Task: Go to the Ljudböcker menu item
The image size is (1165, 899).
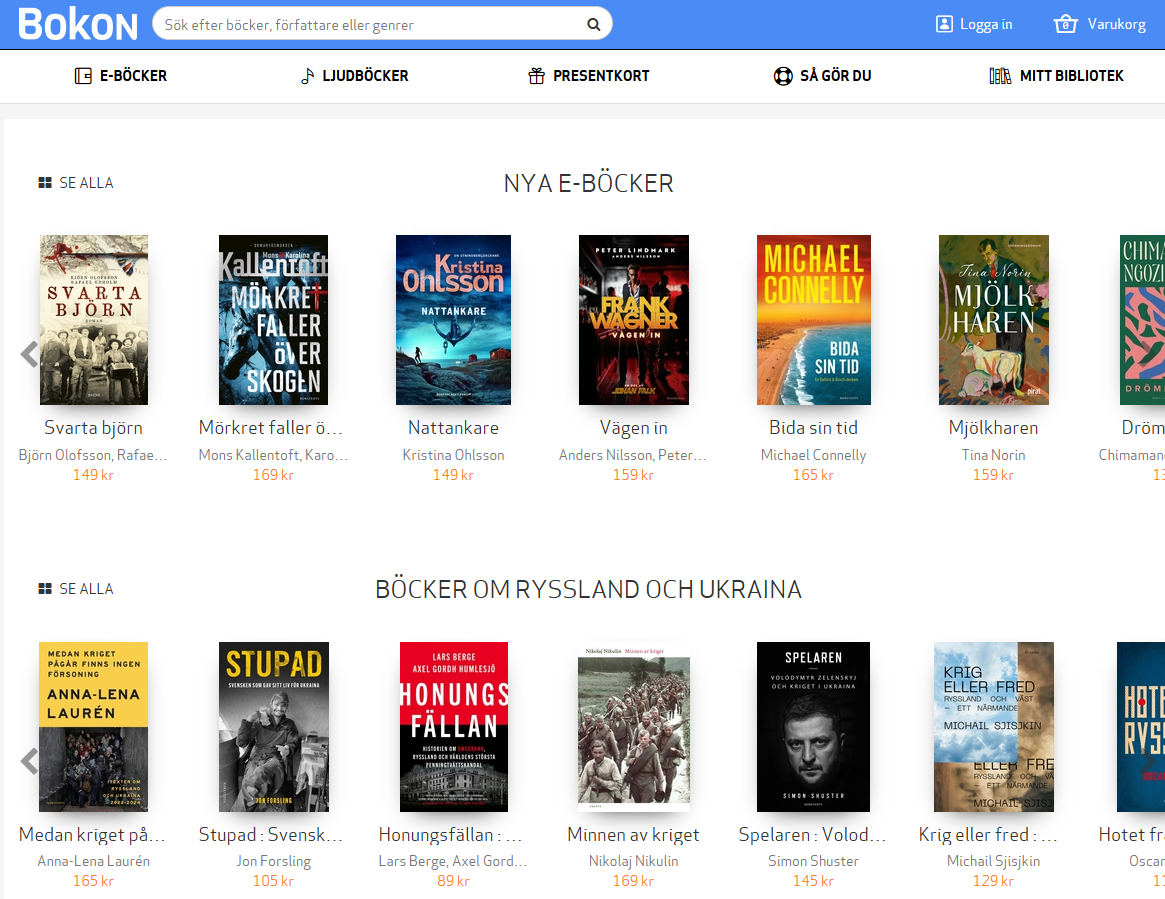Action: coord(355,76)
